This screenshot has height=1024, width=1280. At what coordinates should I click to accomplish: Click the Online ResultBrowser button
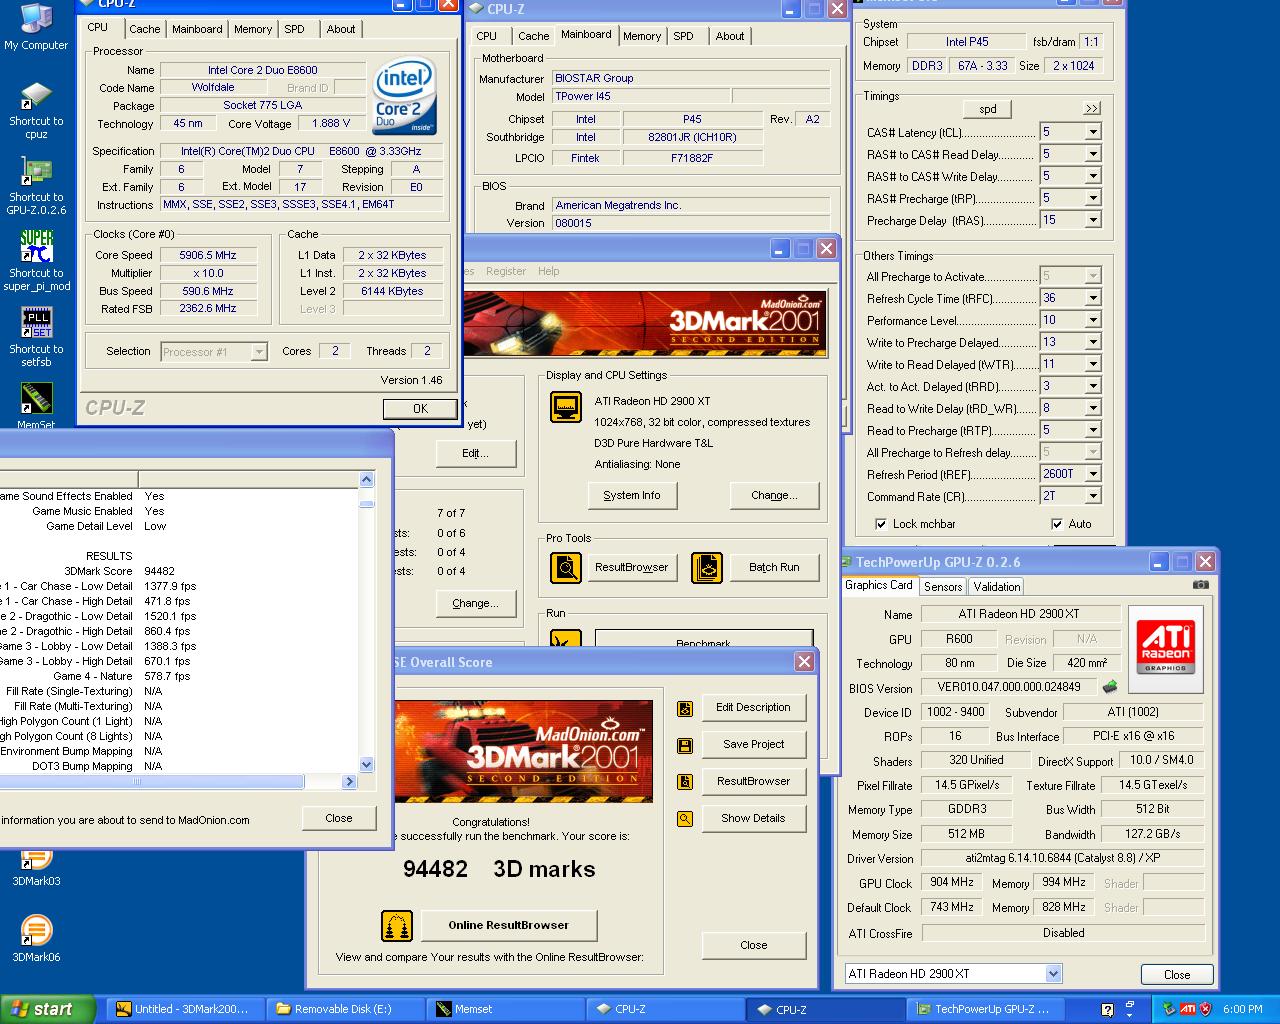tap(509, 925)
